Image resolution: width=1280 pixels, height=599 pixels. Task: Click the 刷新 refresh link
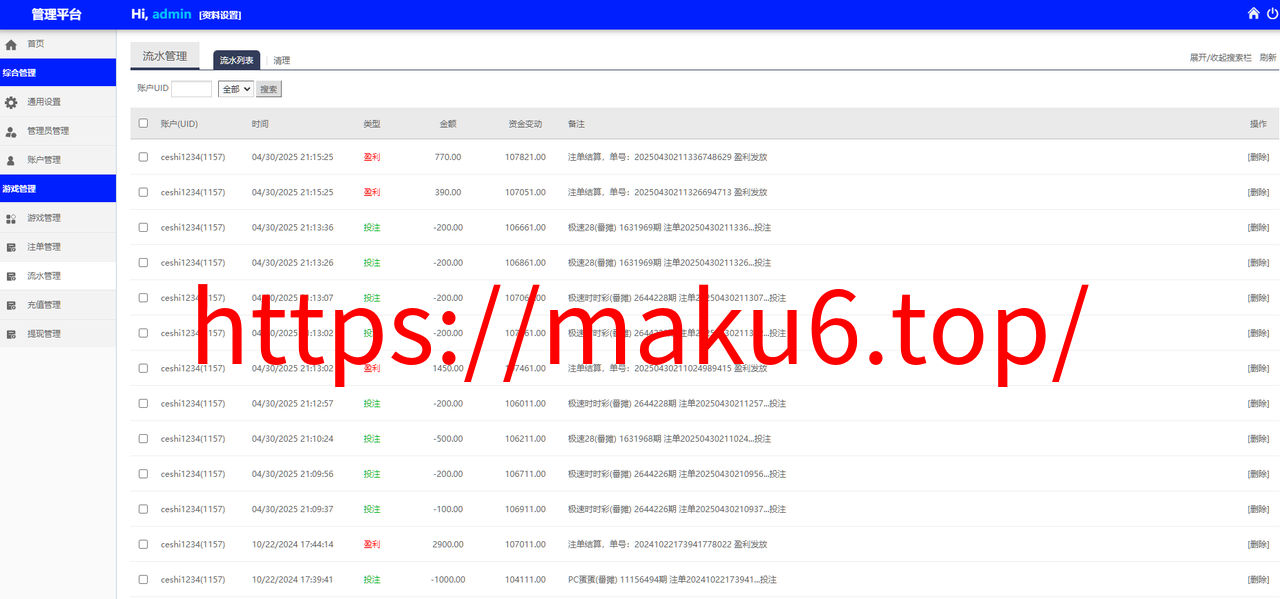point(1268,58)
